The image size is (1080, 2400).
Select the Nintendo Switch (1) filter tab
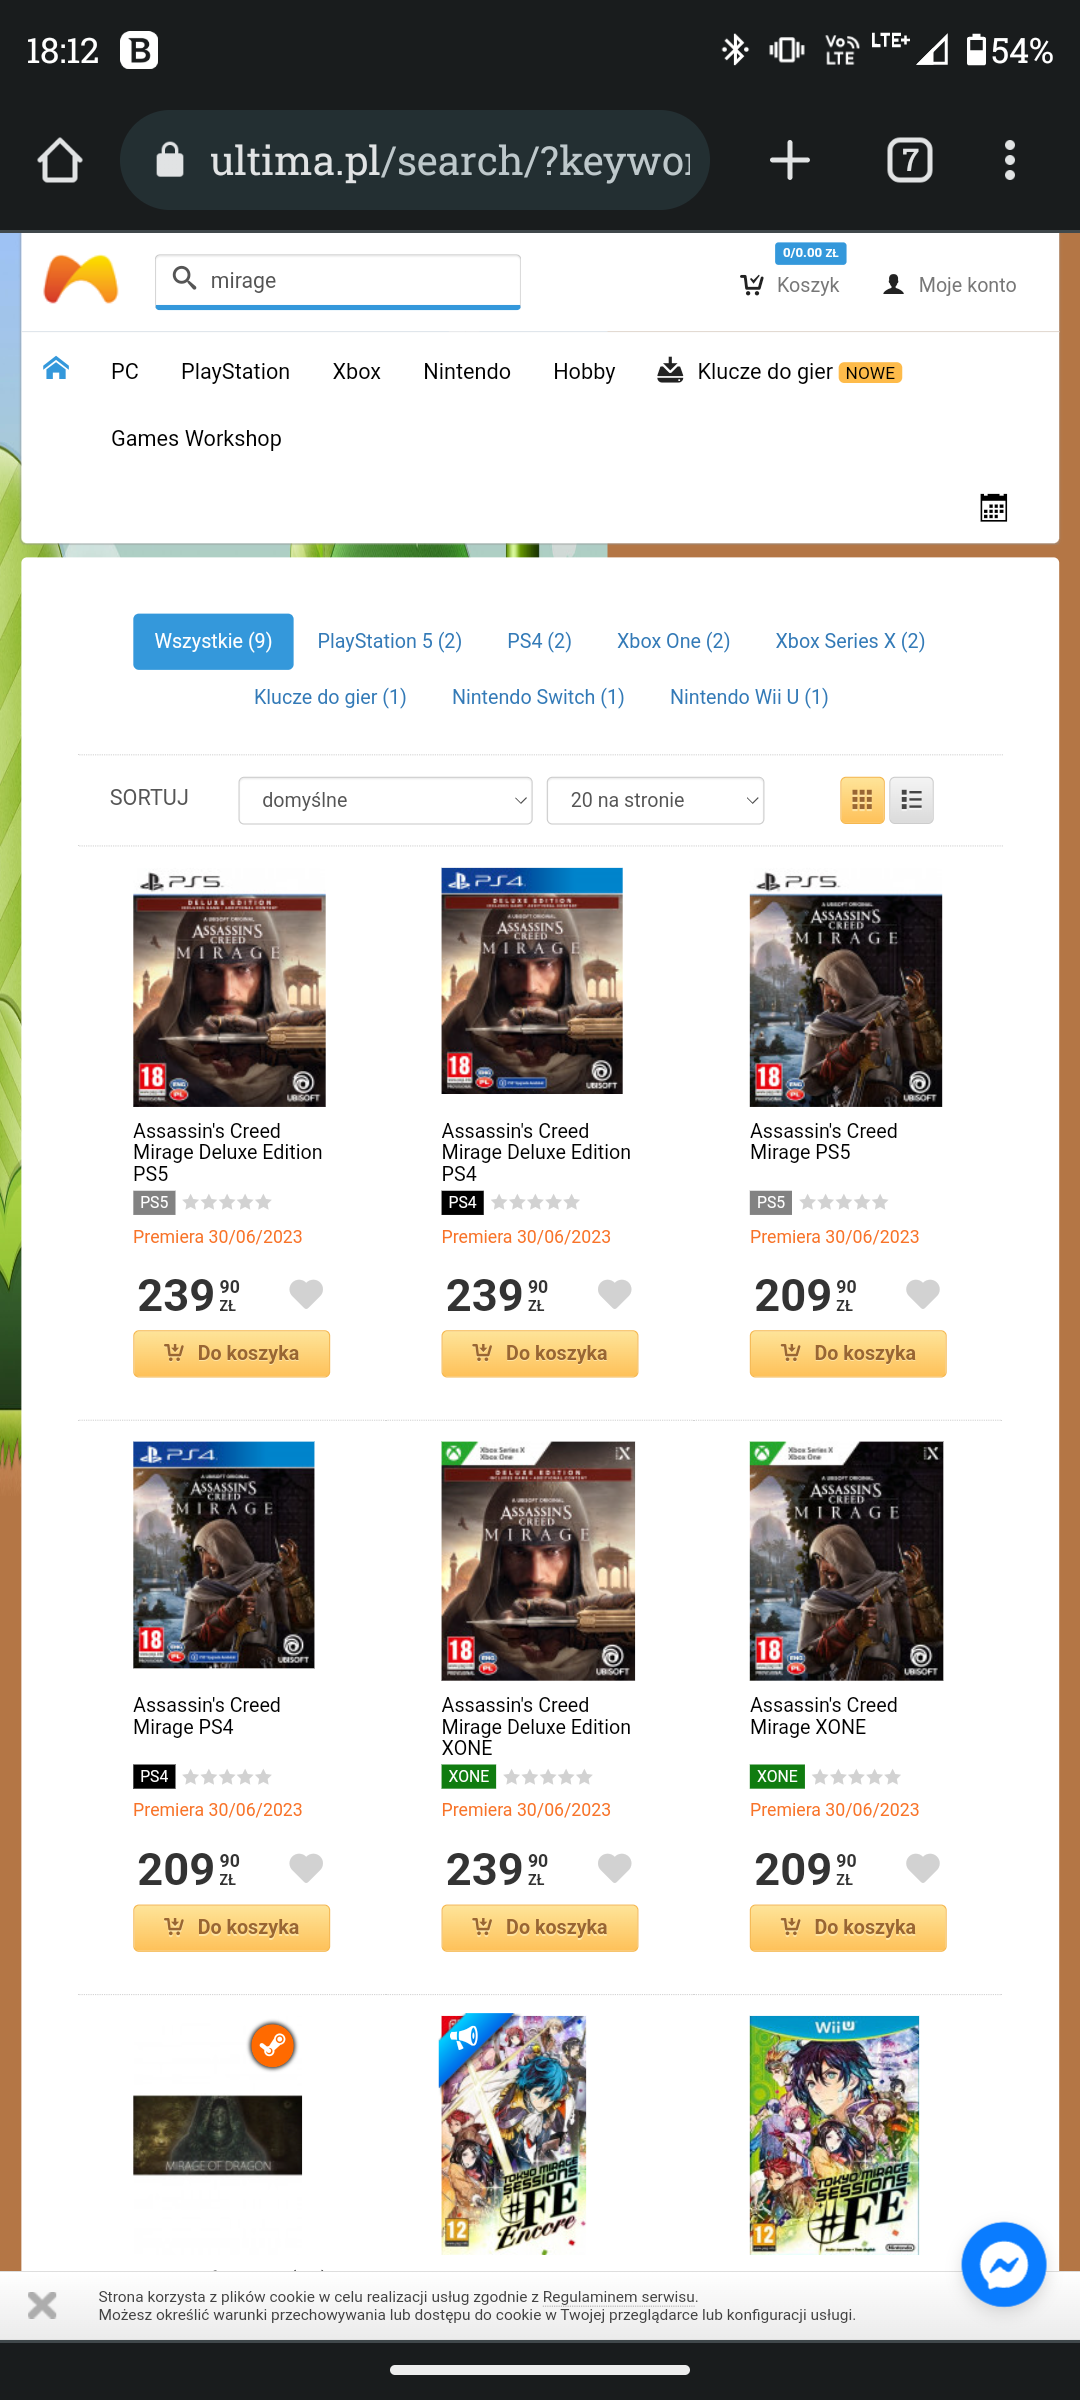538,697
